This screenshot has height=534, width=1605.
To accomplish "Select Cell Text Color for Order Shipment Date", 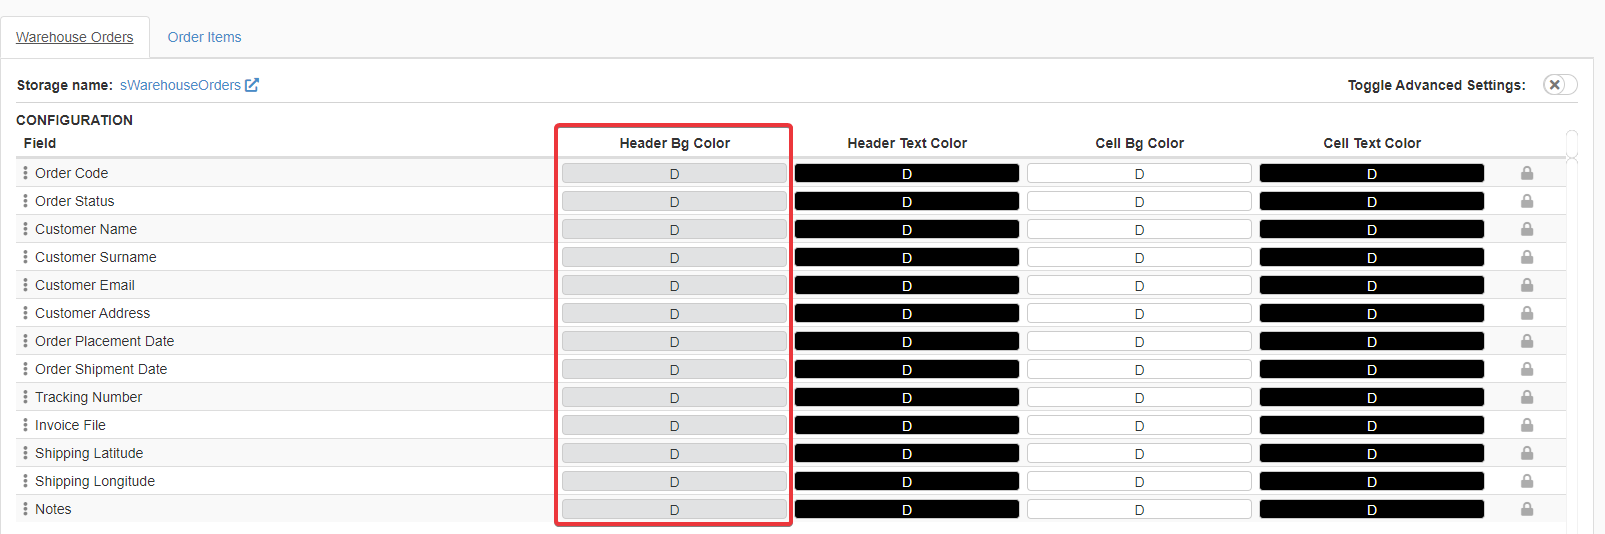I will (1371, 369).
